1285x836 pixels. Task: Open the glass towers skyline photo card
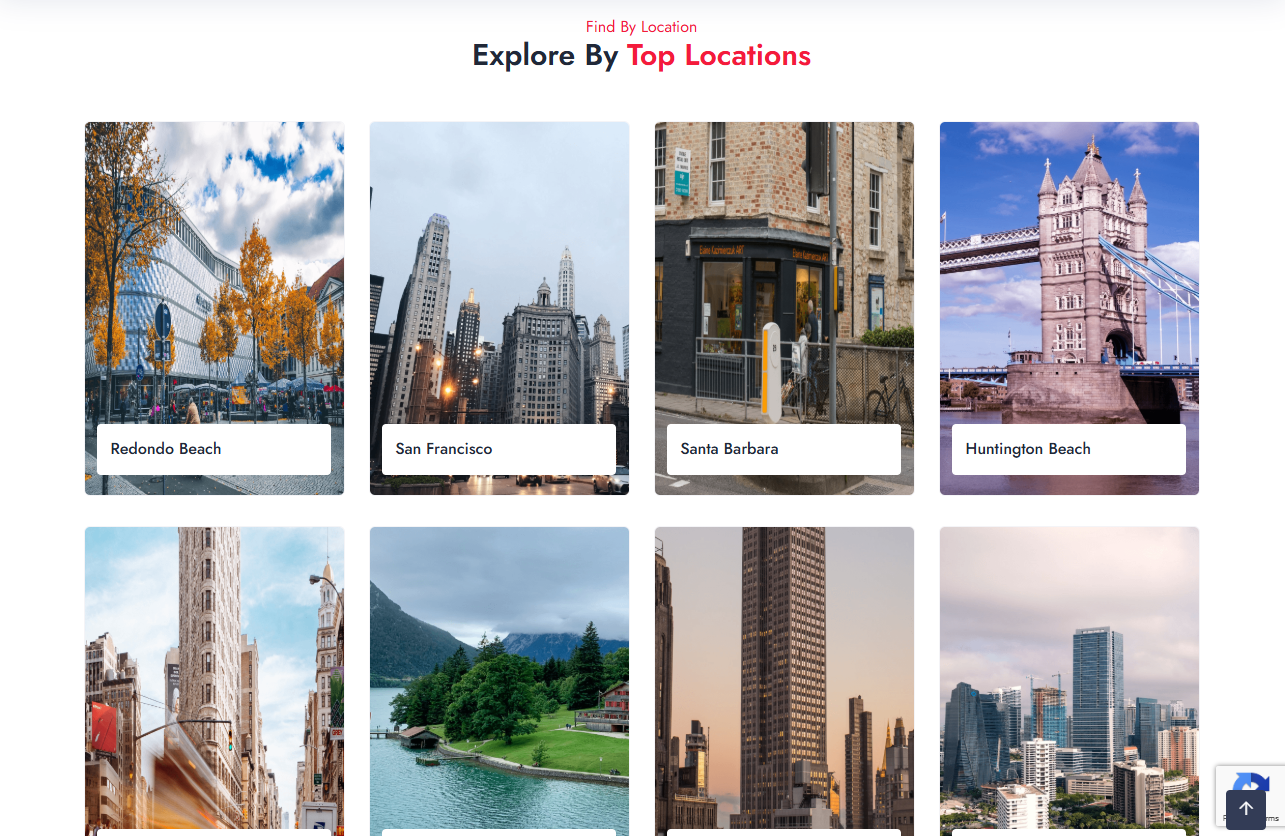point(1069,680)
